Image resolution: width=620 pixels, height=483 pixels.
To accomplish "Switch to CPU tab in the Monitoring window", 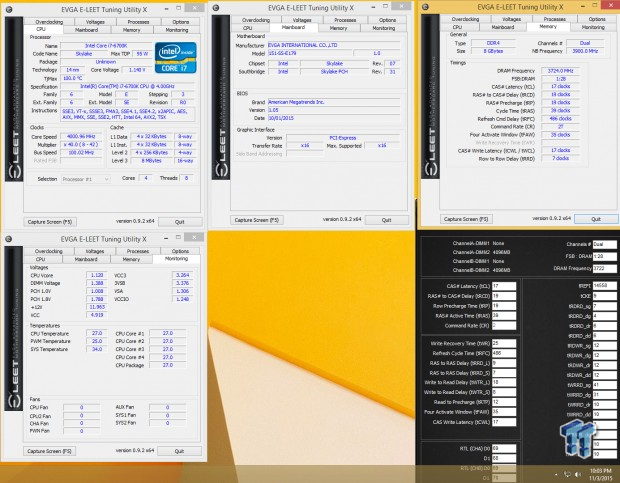I will (x=40, y=259).
